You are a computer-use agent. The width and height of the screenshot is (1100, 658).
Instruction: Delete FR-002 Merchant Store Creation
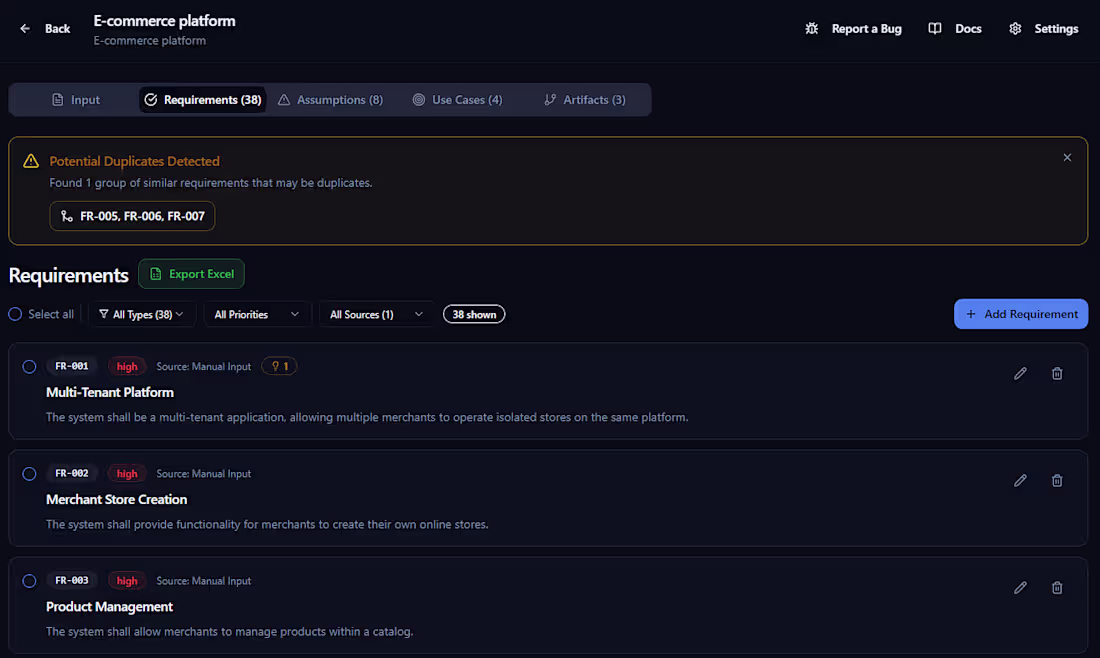[x=1057, y=481]
